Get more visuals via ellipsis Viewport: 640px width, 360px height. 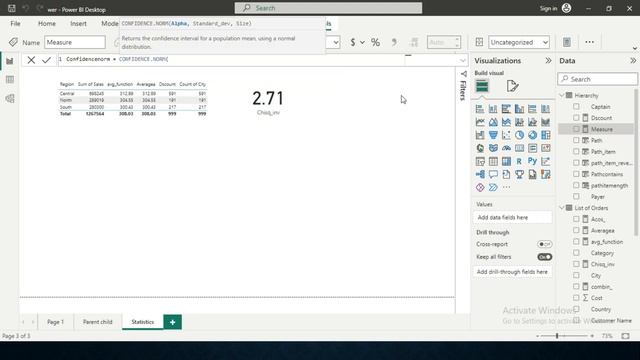coord(506,187)
